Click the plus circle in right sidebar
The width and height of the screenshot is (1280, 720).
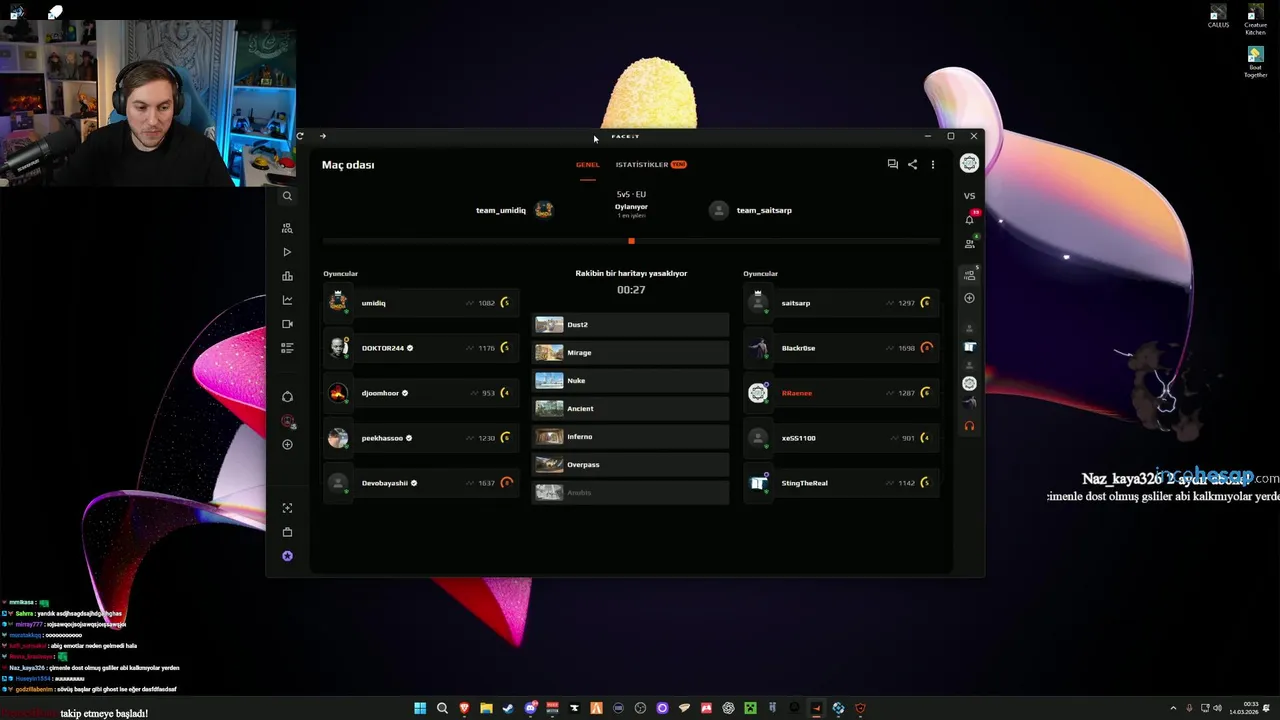tap(969, 298)
